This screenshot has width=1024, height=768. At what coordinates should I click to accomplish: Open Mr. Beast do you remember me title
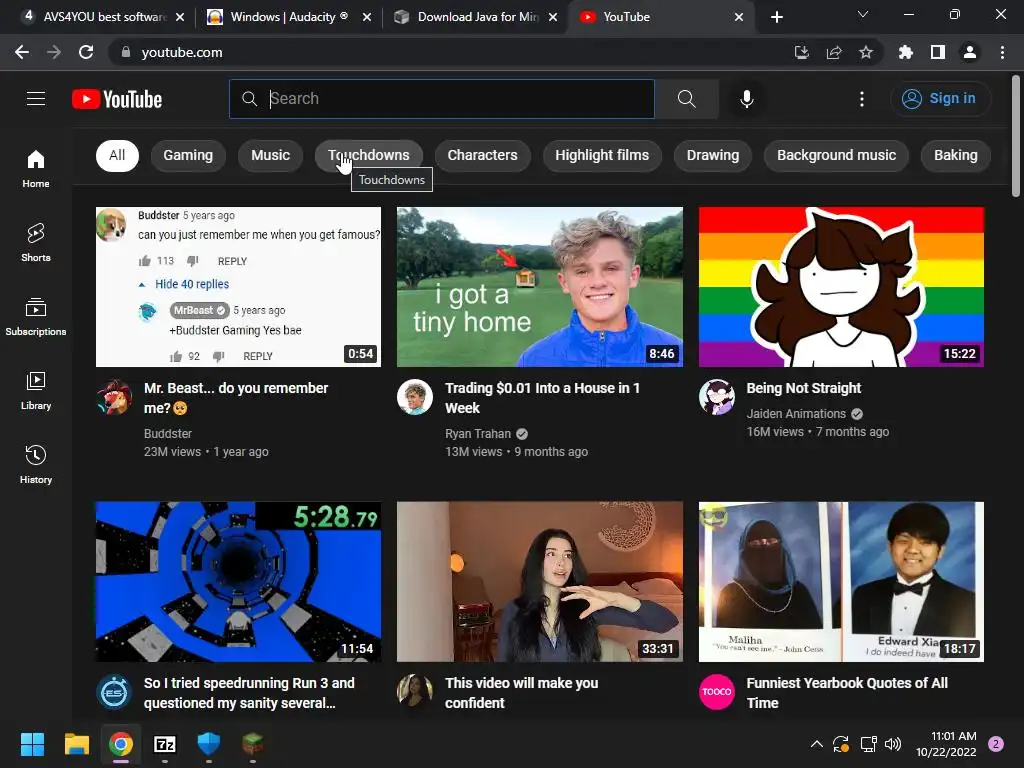click(236, 398)
